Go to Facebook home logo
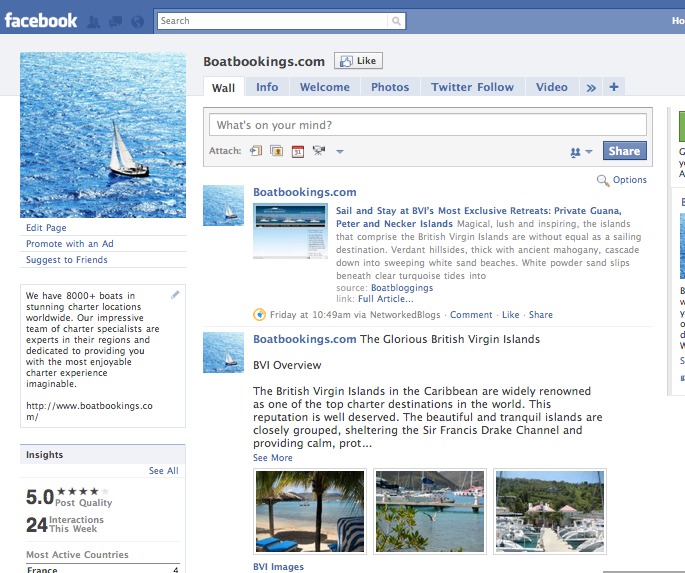 pos(41,21)
